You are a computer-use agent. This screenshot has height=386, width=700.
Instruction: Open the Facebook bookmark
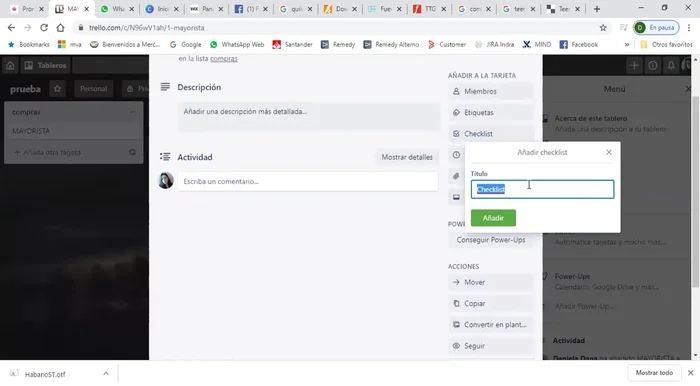579,45
